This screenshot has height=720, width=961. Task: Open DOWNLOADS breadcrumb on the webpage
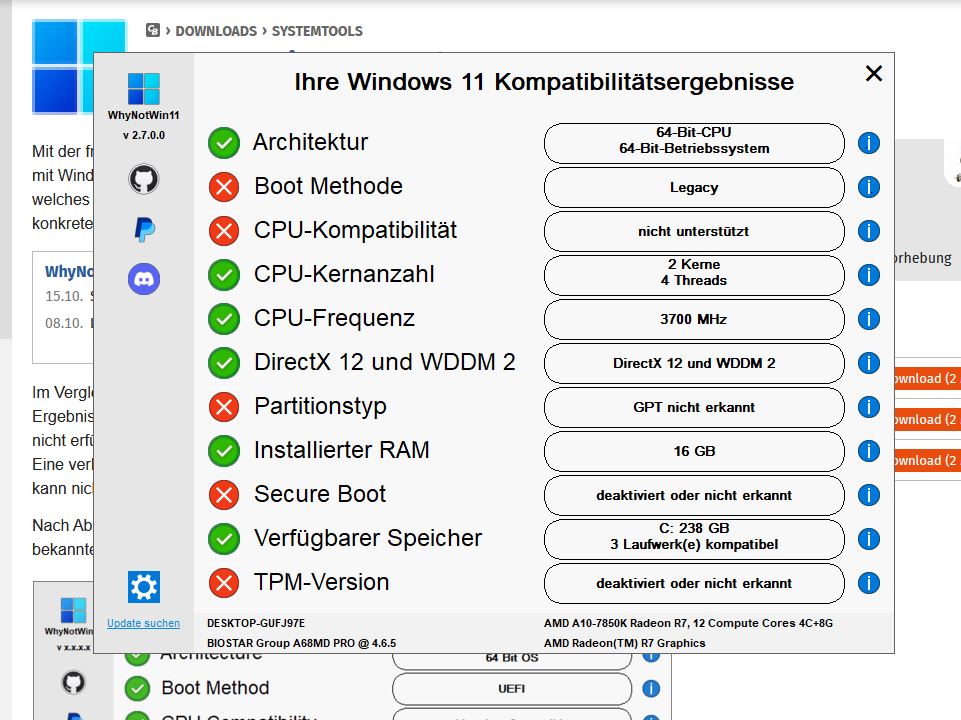click(x=216, y=31)
